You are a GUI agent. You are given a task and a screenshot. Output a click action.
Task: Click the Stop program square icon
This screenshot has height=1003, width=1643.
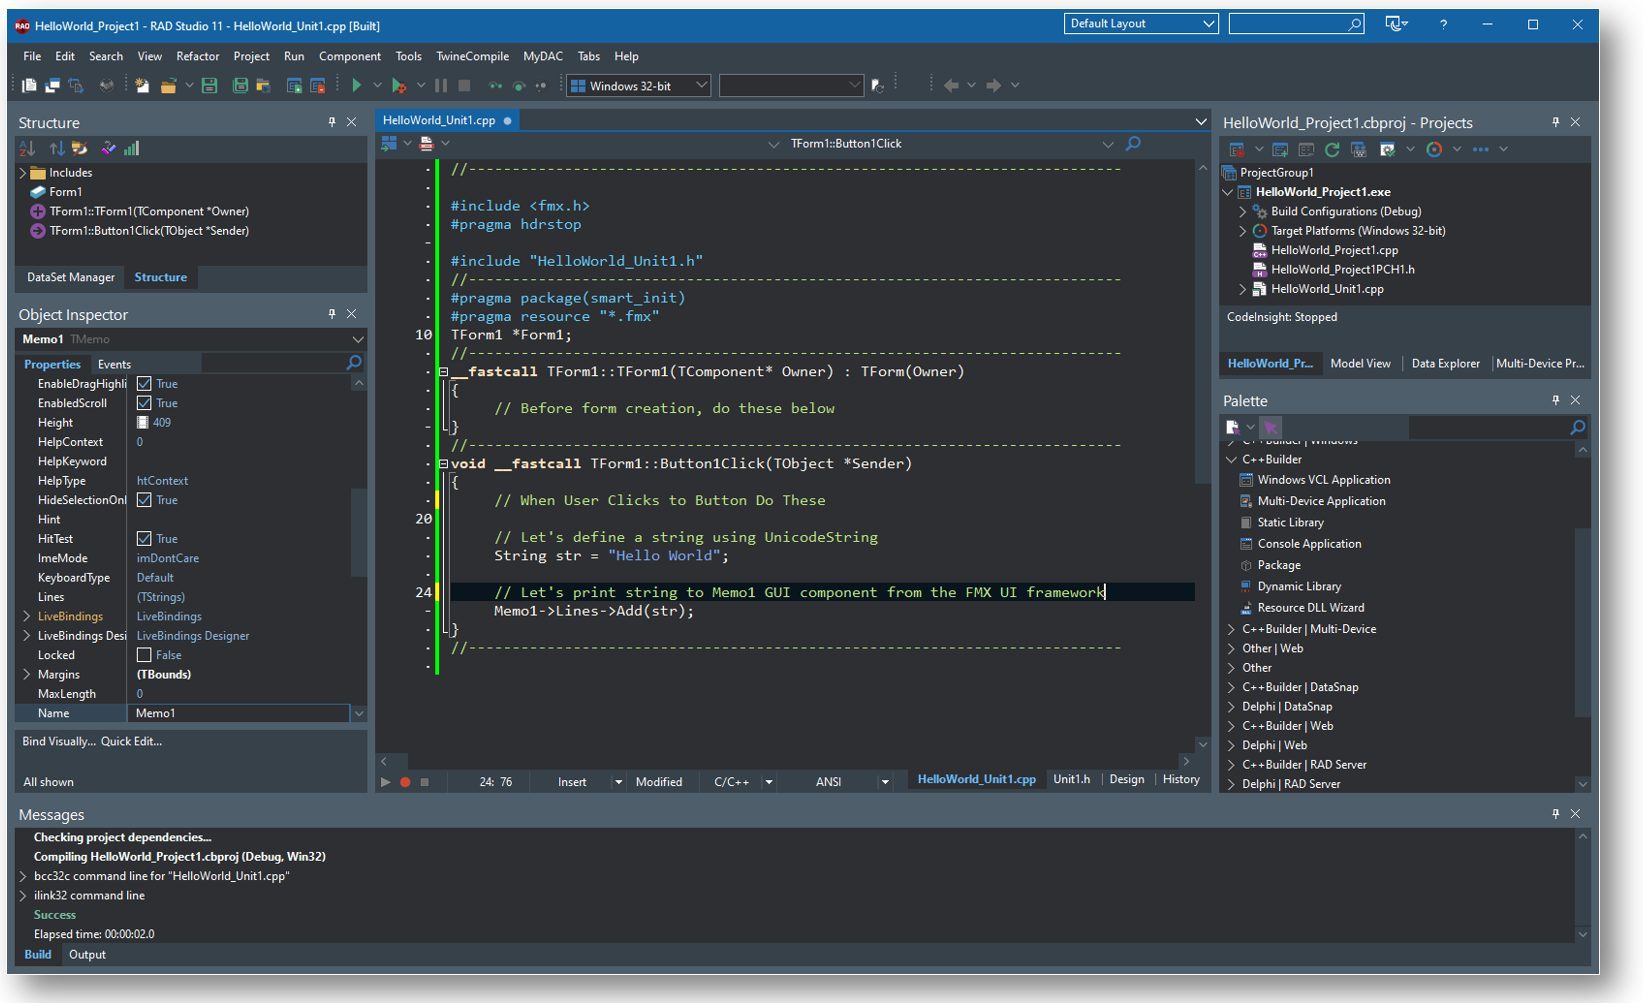pyautogui.click(x=464, y=86)
